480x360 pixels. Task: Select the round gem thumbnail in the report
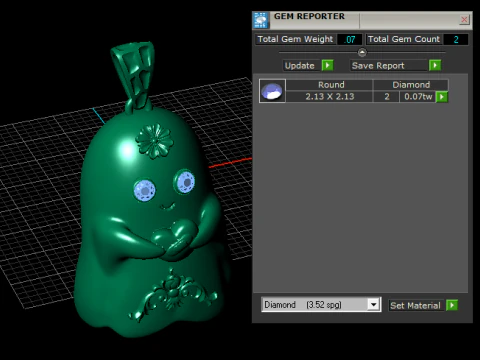(272, 91)
